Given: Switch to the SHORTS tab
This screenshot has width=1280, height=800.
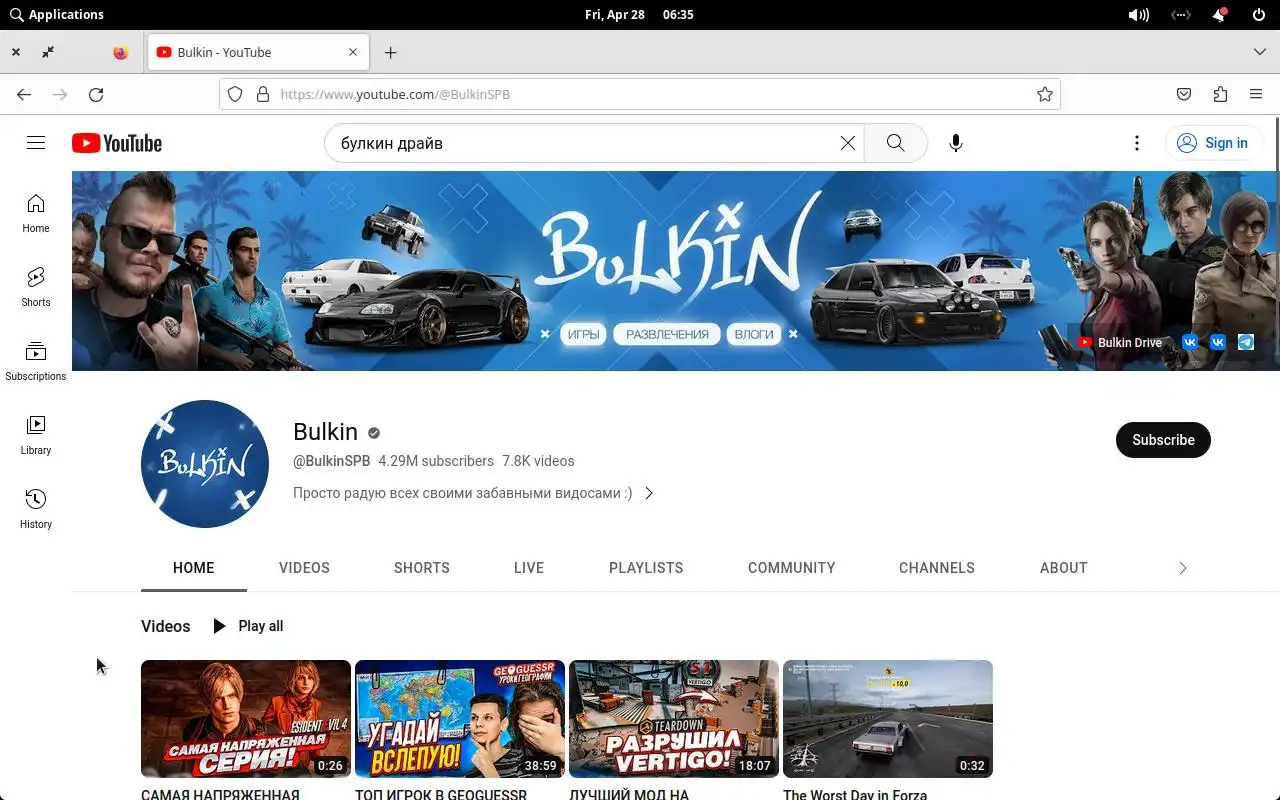Looking at the screenshot, I should tap(422, 568).
